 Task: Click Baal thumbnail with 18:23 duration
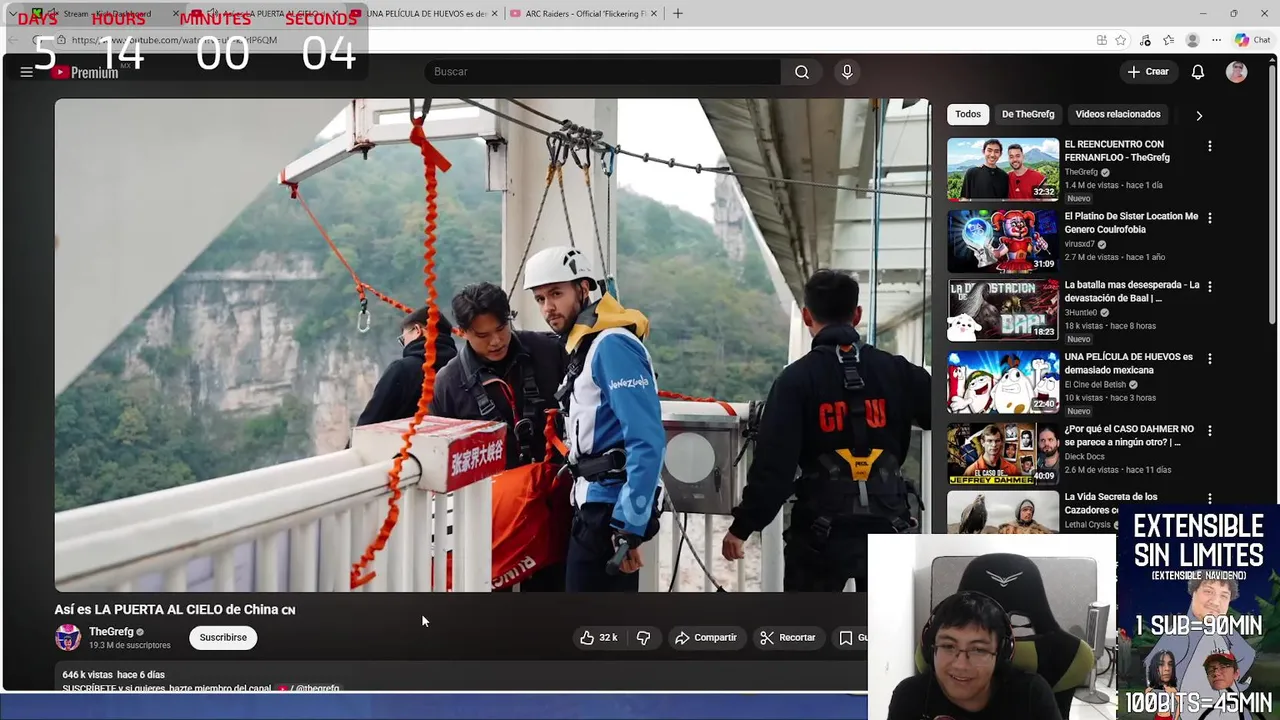(x=1003, y=310)
